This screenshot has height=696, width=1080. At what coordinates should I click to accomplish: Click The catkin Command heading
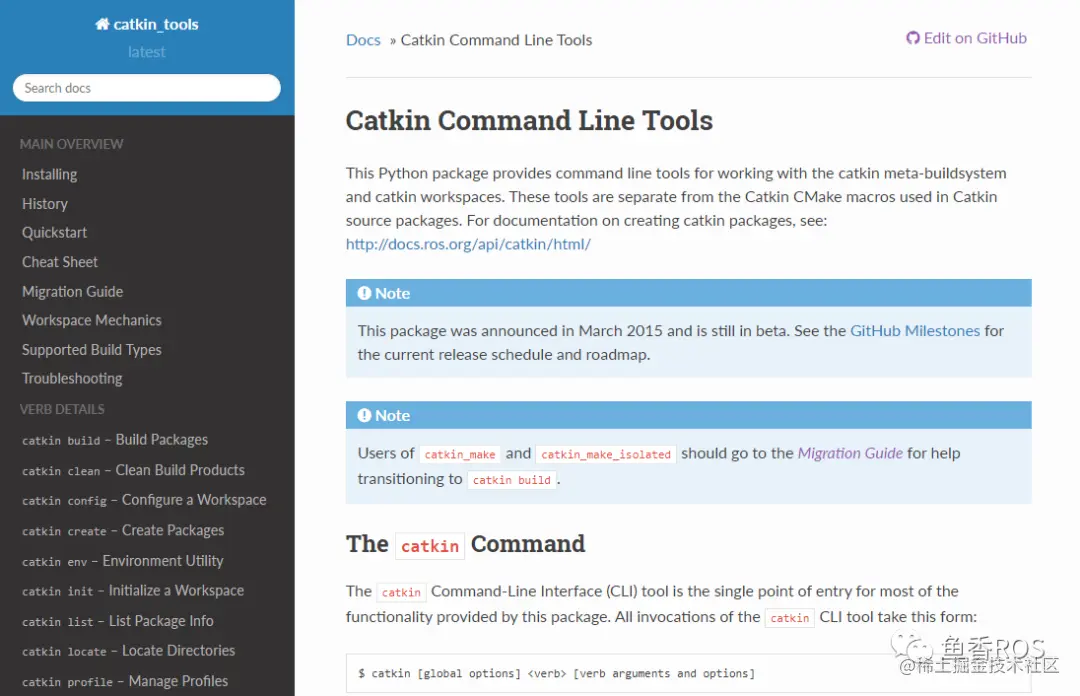tap(466, 544)
